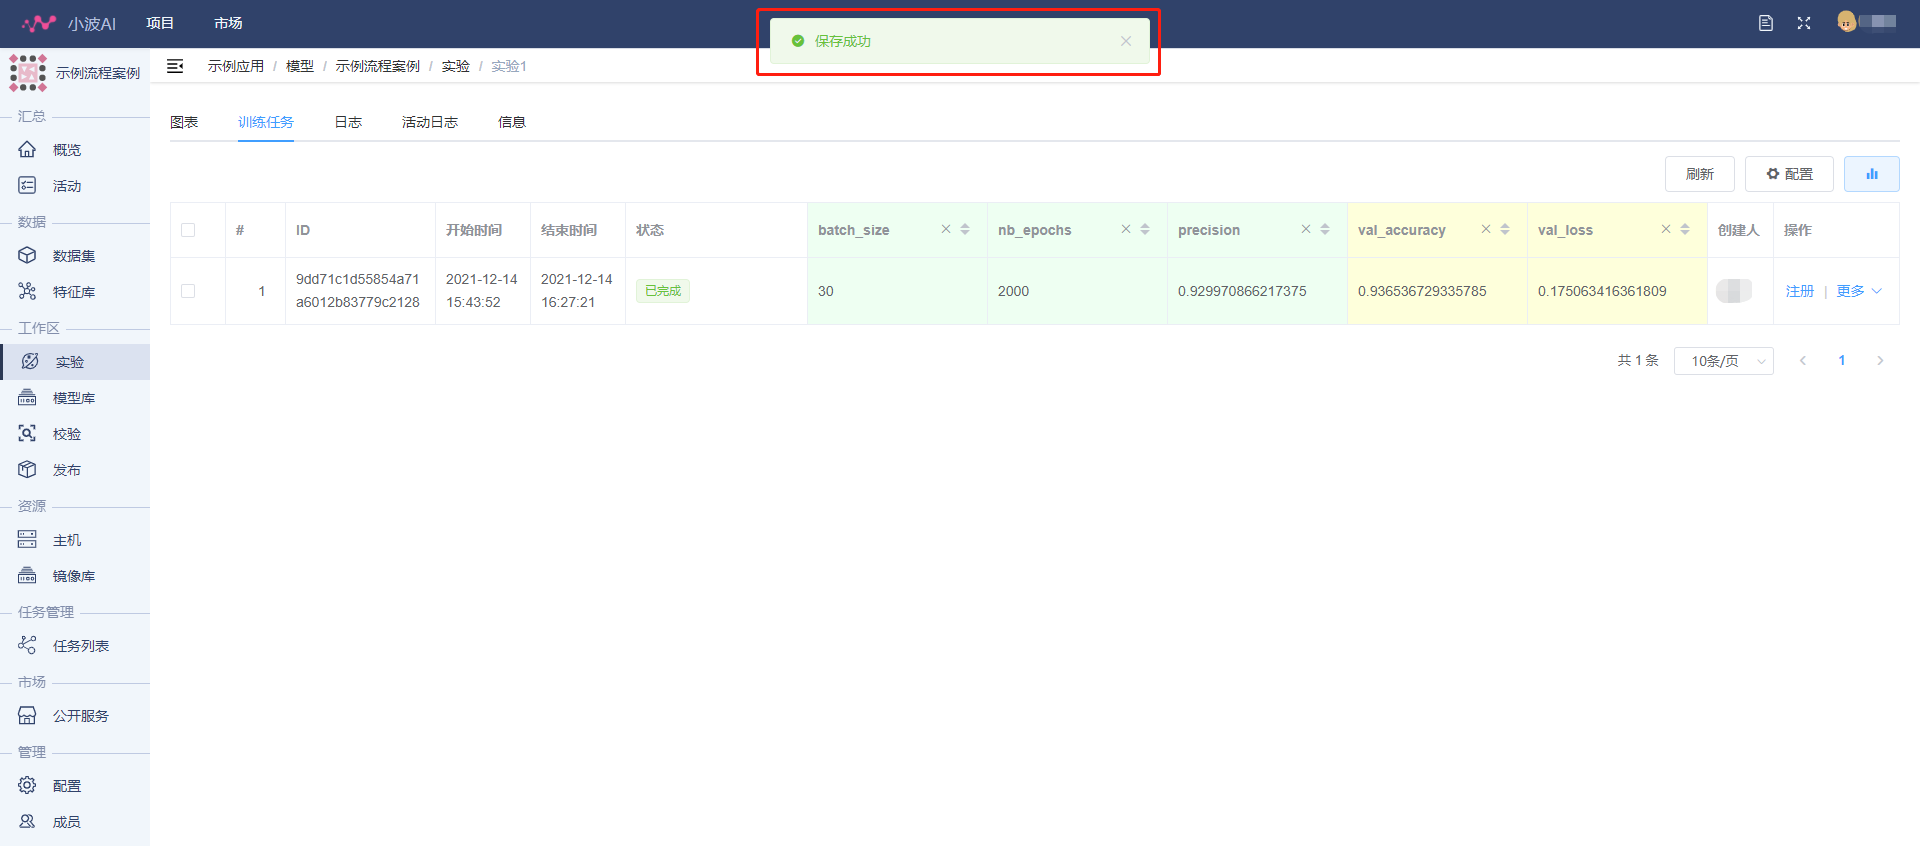
Task: Open 主机 icon in sidebar
Action: 27,540
